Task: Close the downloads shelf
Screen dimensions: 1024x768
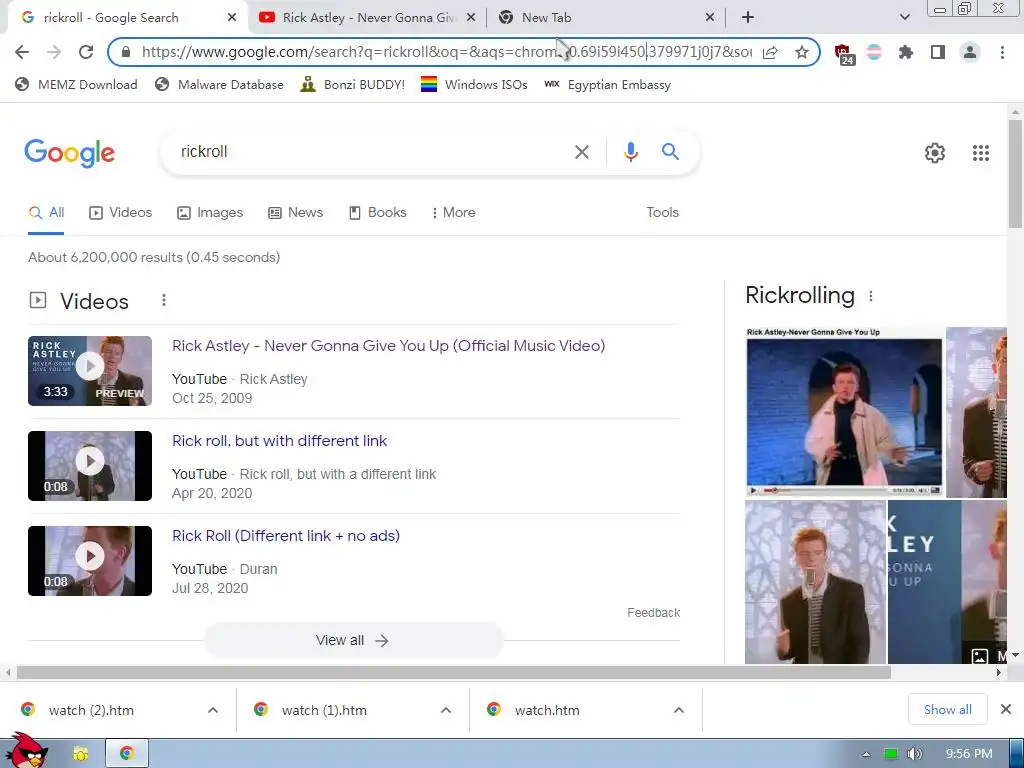Action: pyautogui.click(x=1006, y=709)
